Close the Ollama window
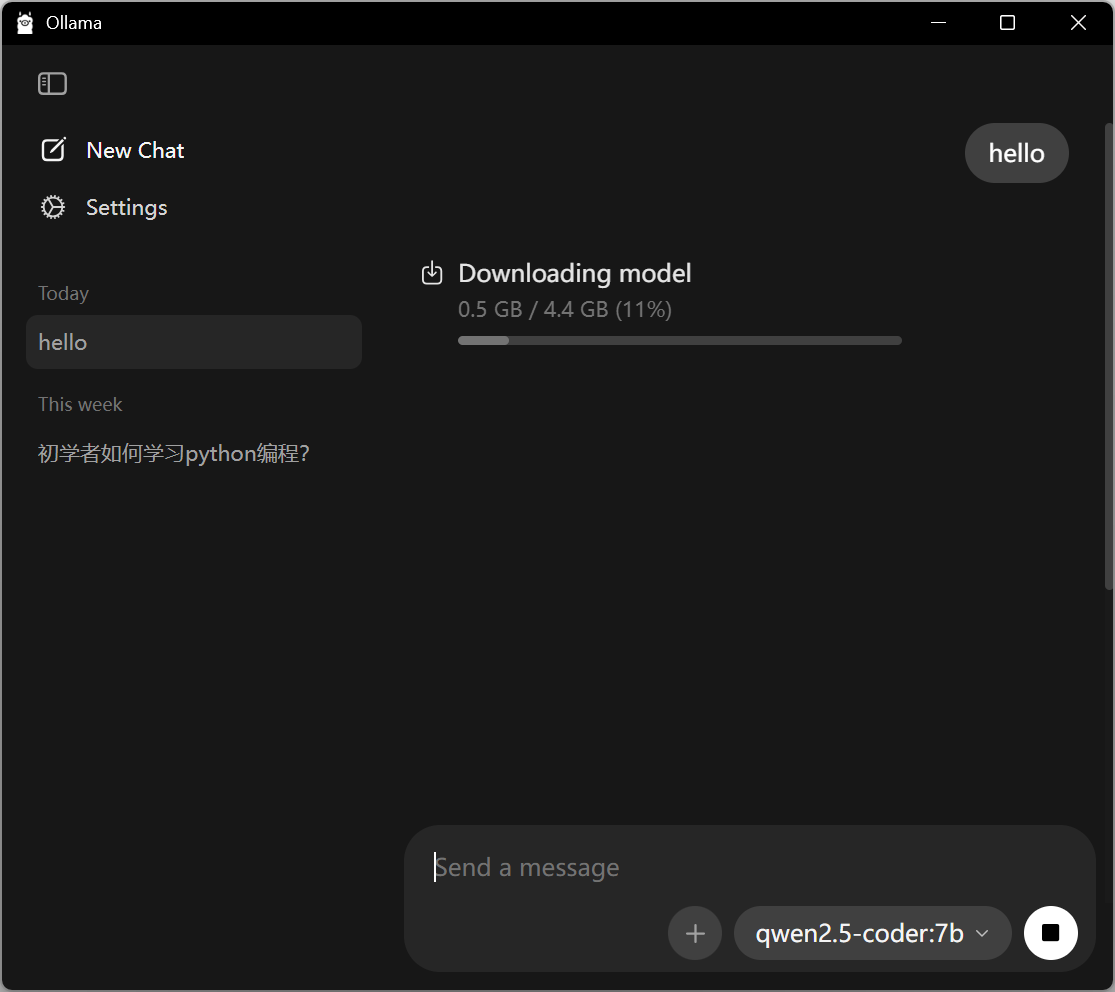 pyautogui.click(x=1078, y=23)
